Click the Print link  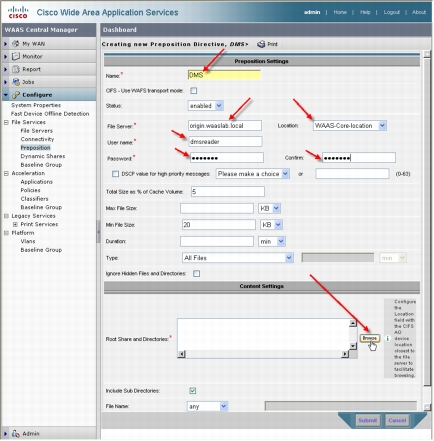pos(272,44)
